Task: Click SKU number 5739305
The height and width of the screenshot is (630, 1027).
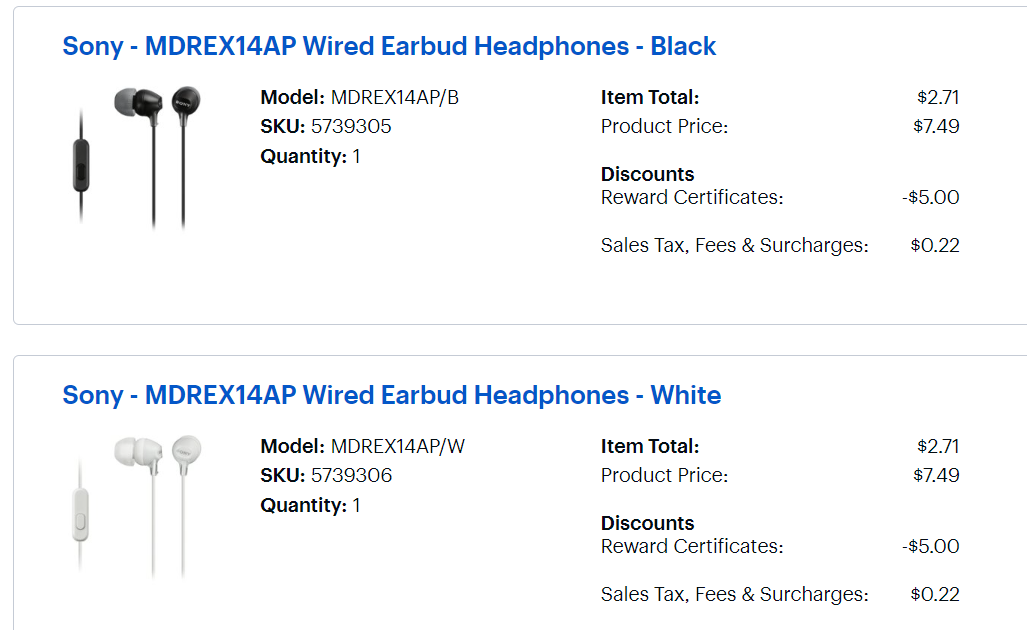Action: click(x=351, y=126)
